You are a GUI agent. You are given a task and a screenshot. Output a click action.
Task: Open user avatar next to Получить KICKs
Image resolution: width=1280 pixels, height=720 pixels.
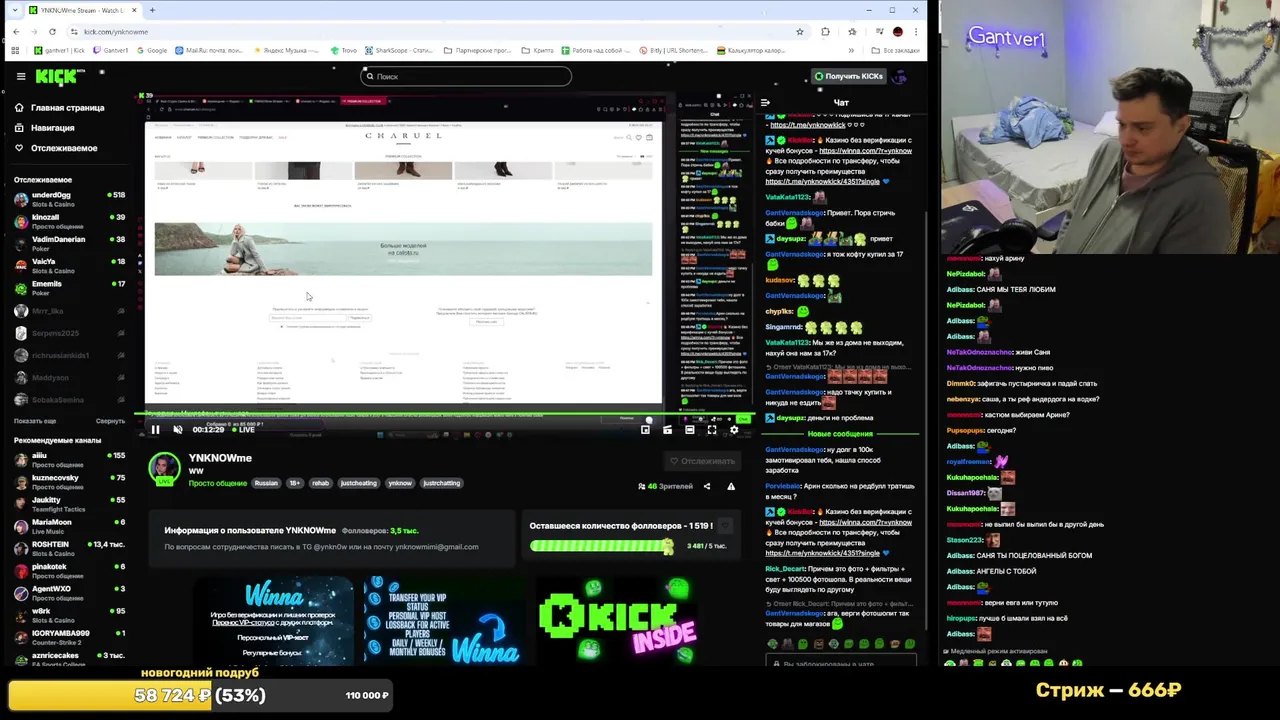click(x=900, y=76)
